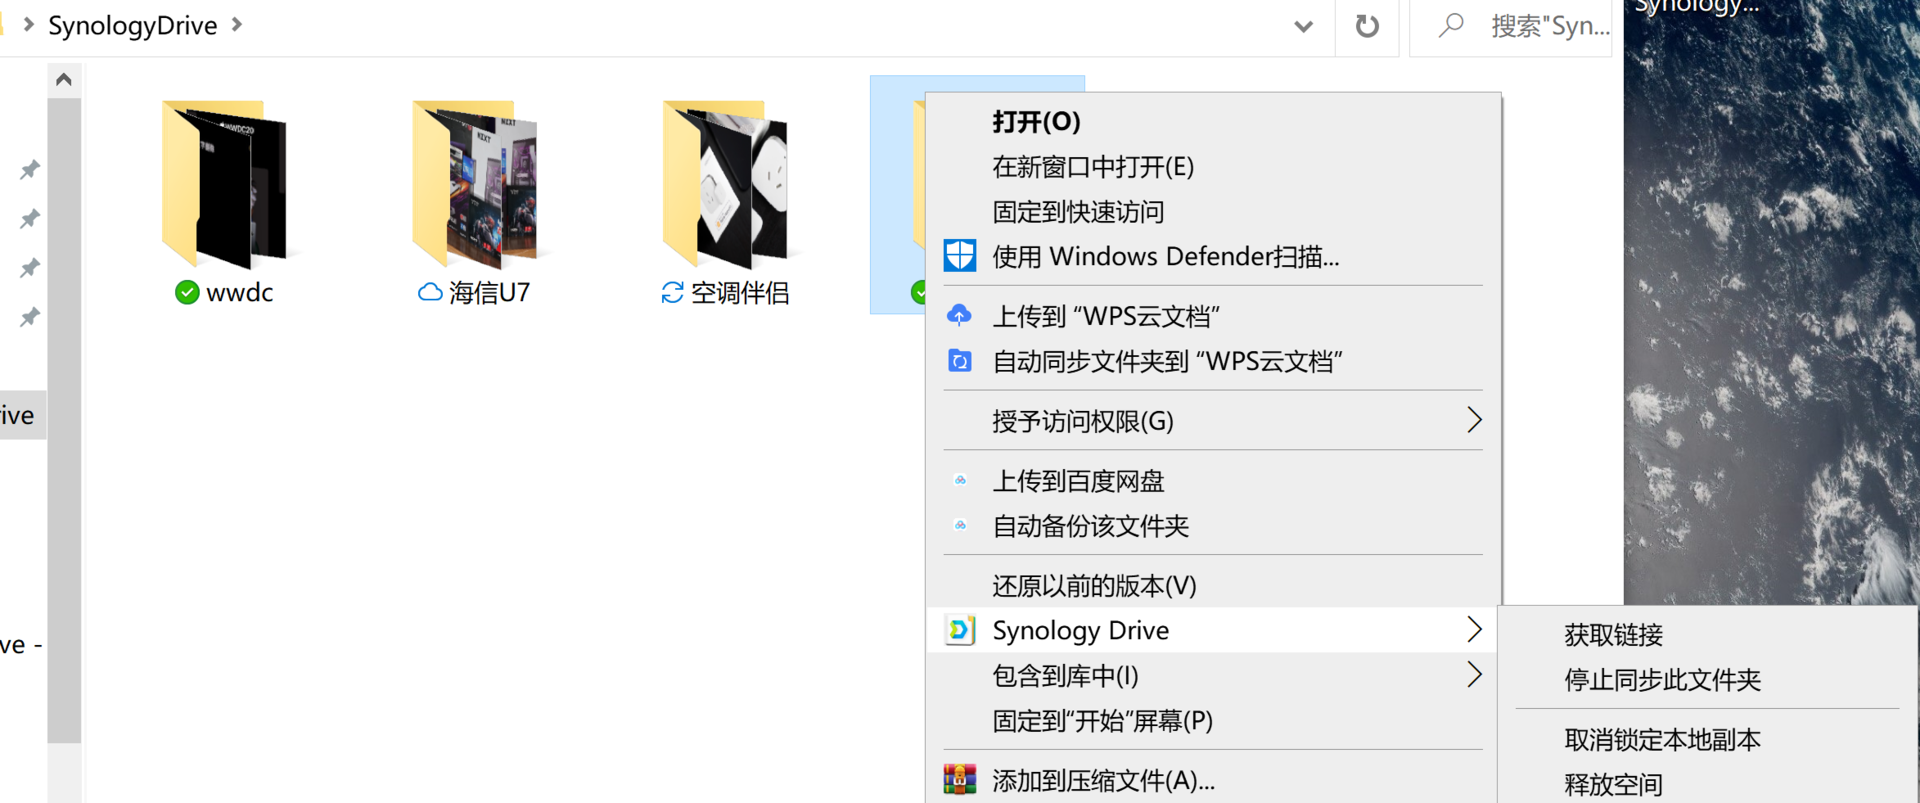Expand the Synology Drive submenu arrow
The width and height of the screenshot is (1920, 803).
1473,630
